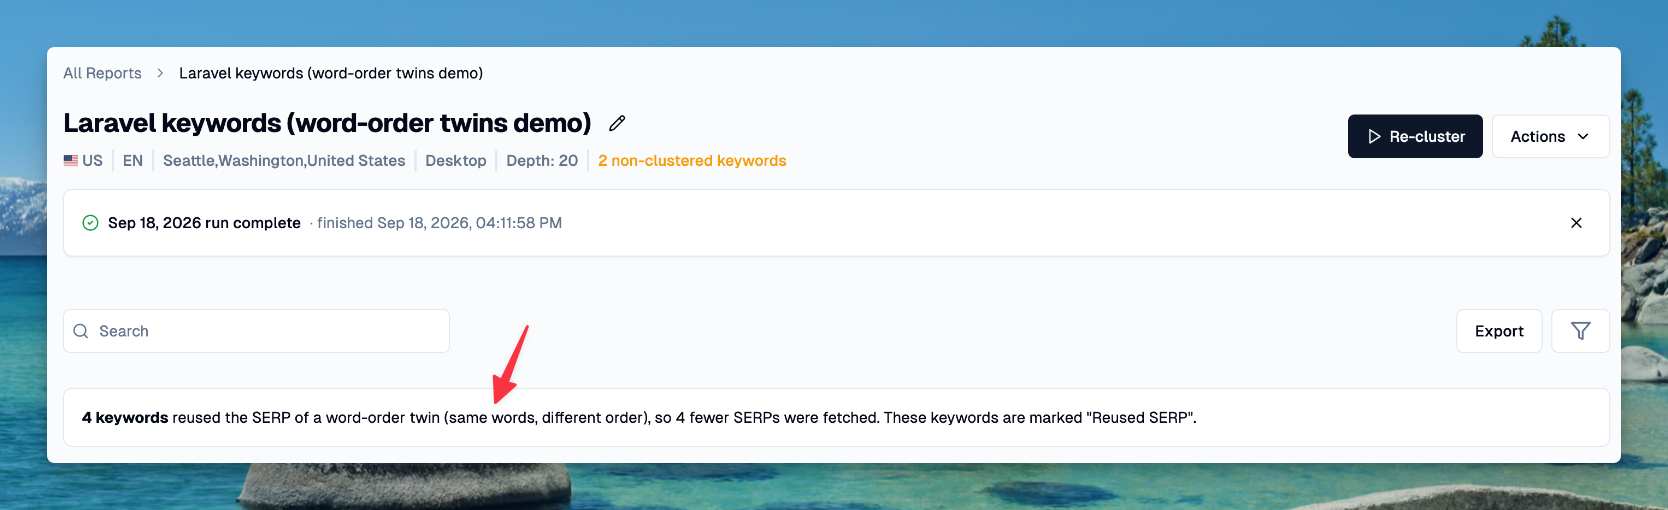Click the 4 keywords reused SERP notice
The height and width of the screenshot is (510, 1668).
tap(836, 418)
